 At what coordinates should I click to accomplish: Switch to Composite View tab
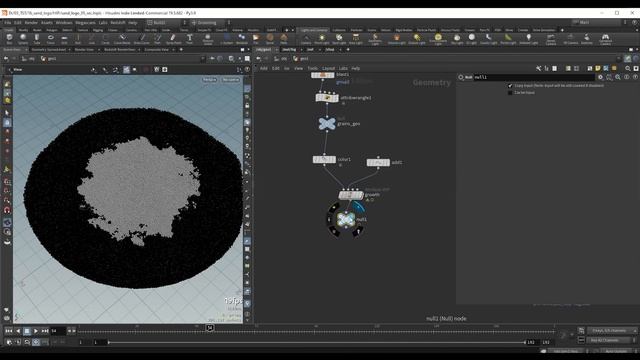156,49
